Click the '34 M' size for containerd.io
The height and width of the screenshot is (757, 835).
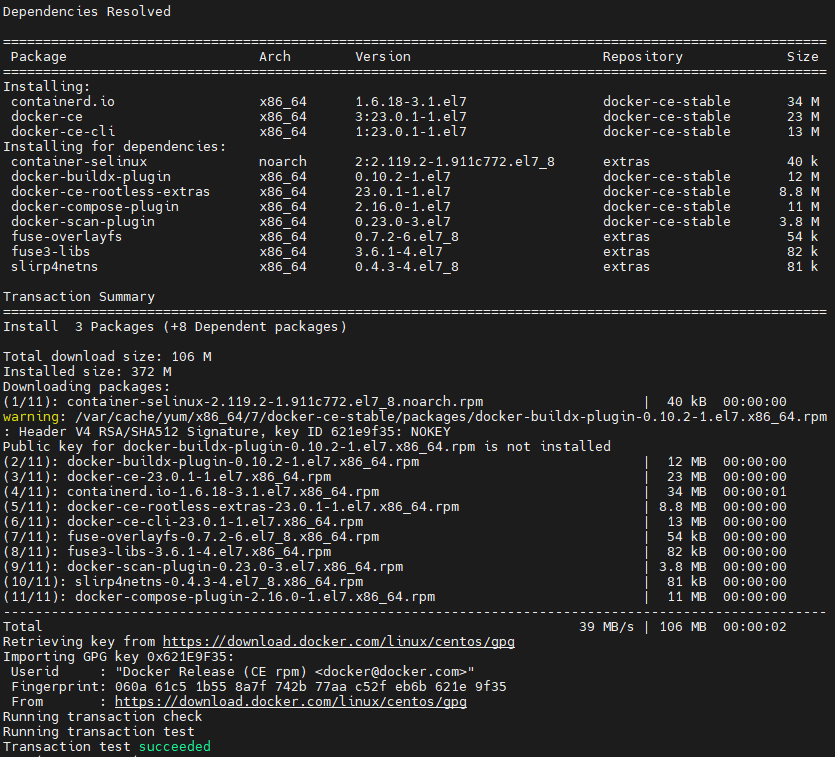click(803, 102)
